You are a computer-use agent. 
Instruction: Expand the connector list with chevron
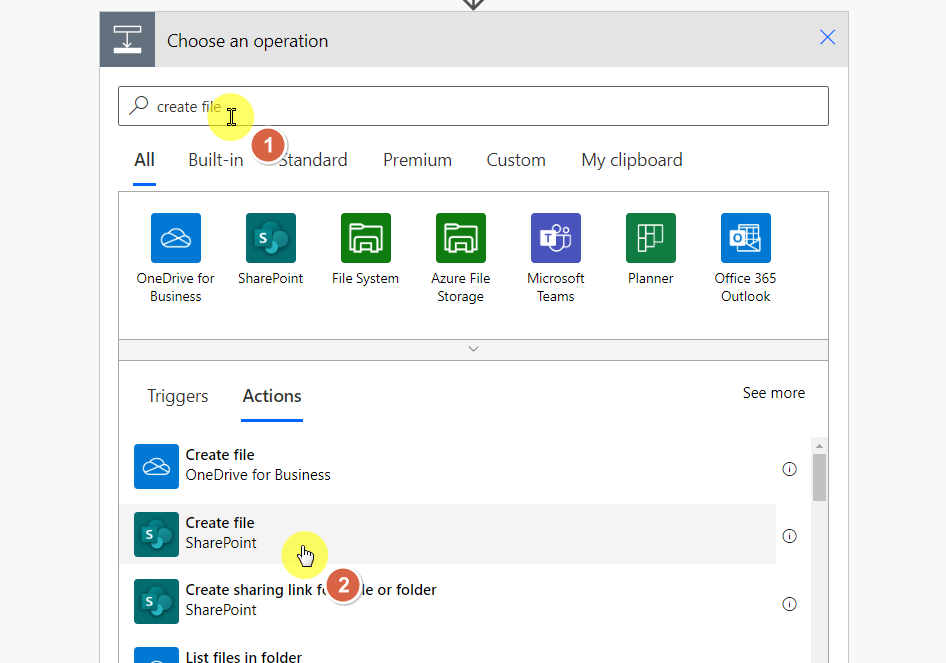(x=474, y=349)
